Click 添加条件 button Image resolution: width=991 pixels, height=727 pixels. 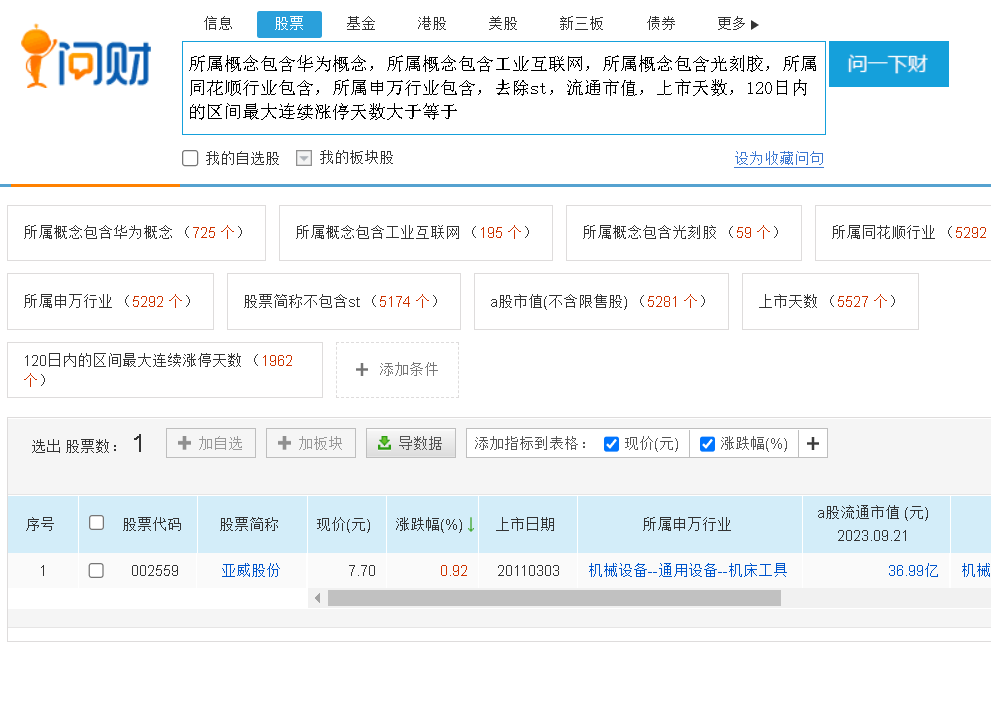(398, 370)
